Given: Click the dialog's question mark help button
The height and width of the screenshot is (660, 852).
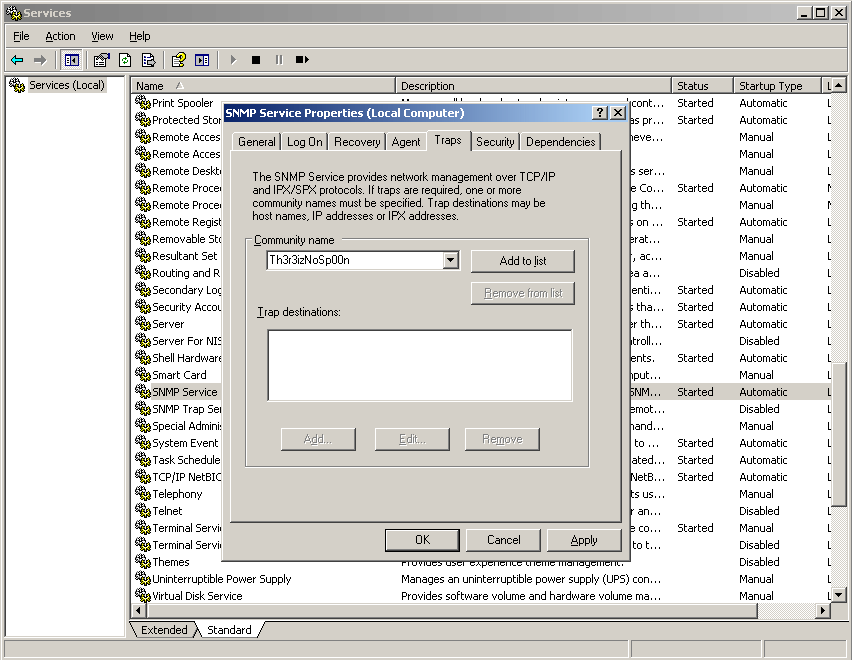Looking at the screenshot, I should 600,113.
